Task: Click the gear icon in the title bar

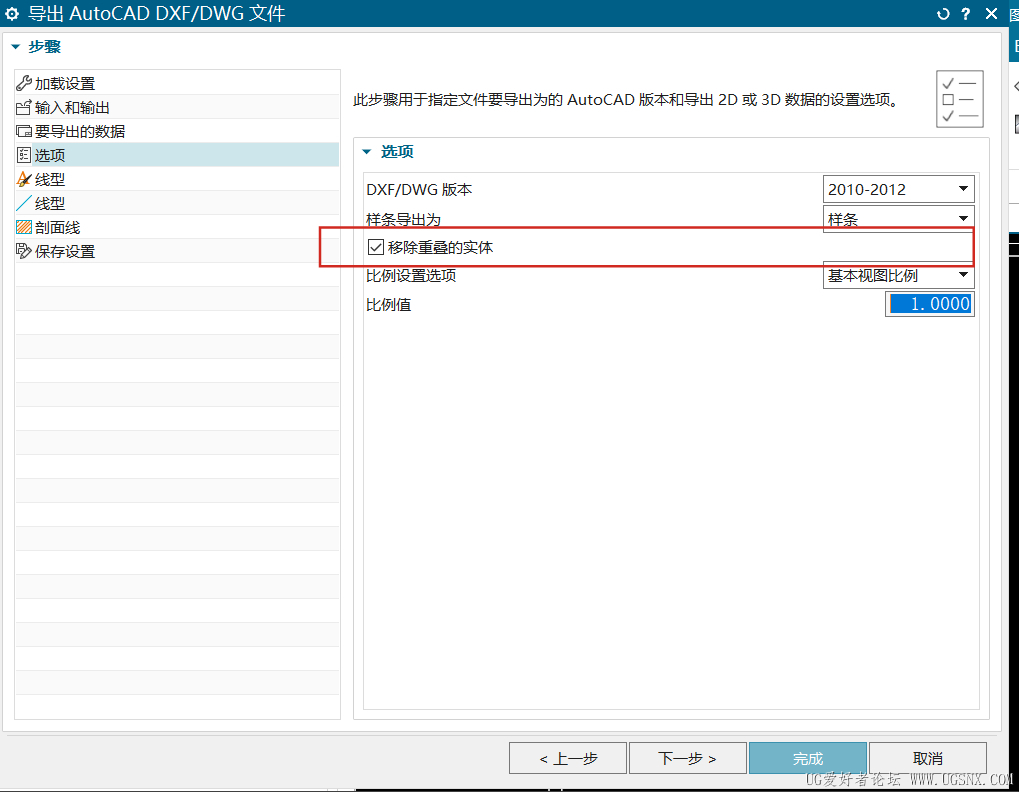Action: (12, 14)
